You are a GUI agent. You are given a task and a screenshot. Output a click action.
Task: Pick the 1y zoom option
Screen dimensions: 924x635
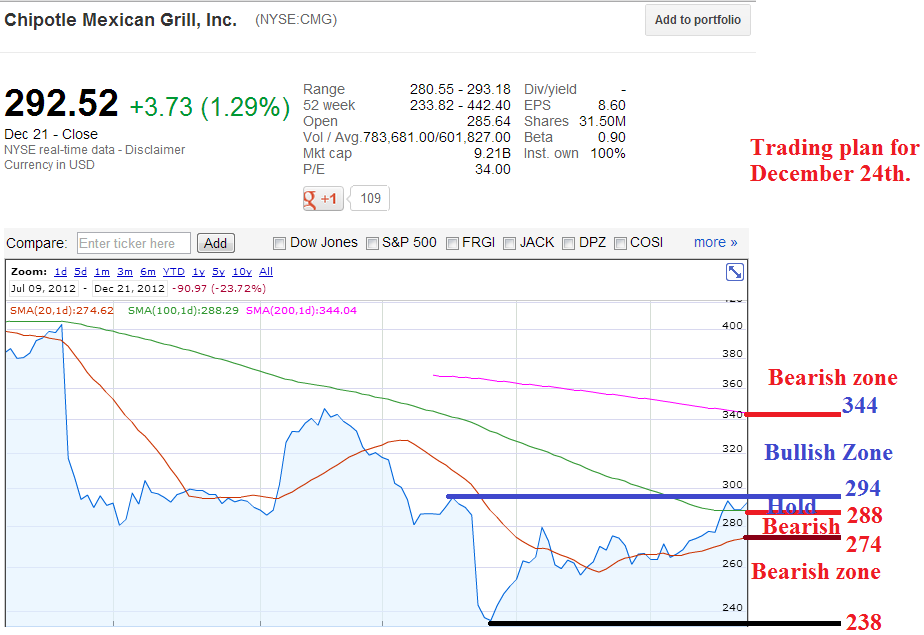tap(199, 272)
